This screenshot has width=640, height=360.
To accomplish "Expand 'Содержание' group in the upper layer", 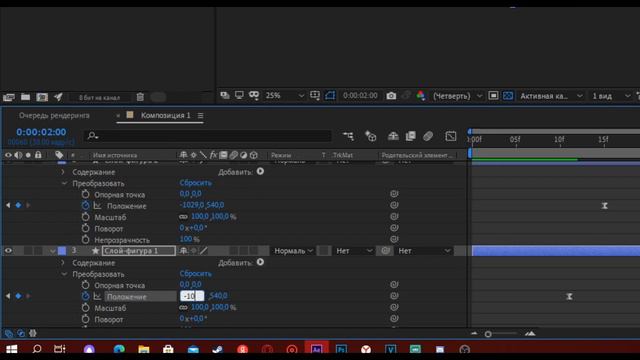I will pos(63,172).
